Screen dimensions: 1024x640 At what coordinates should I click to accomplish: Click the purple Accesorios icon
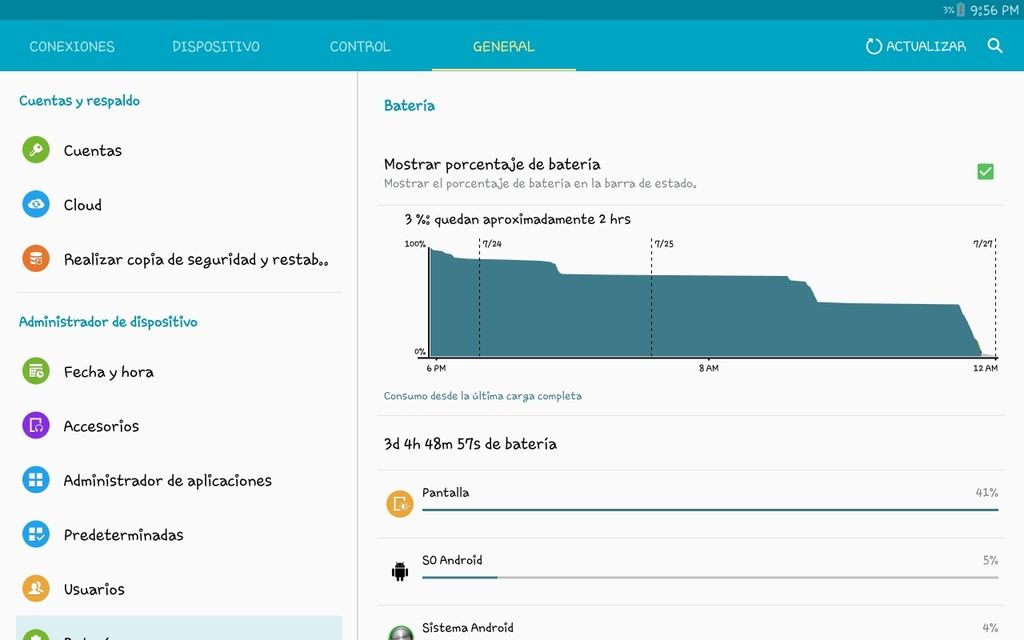(36, 425)
